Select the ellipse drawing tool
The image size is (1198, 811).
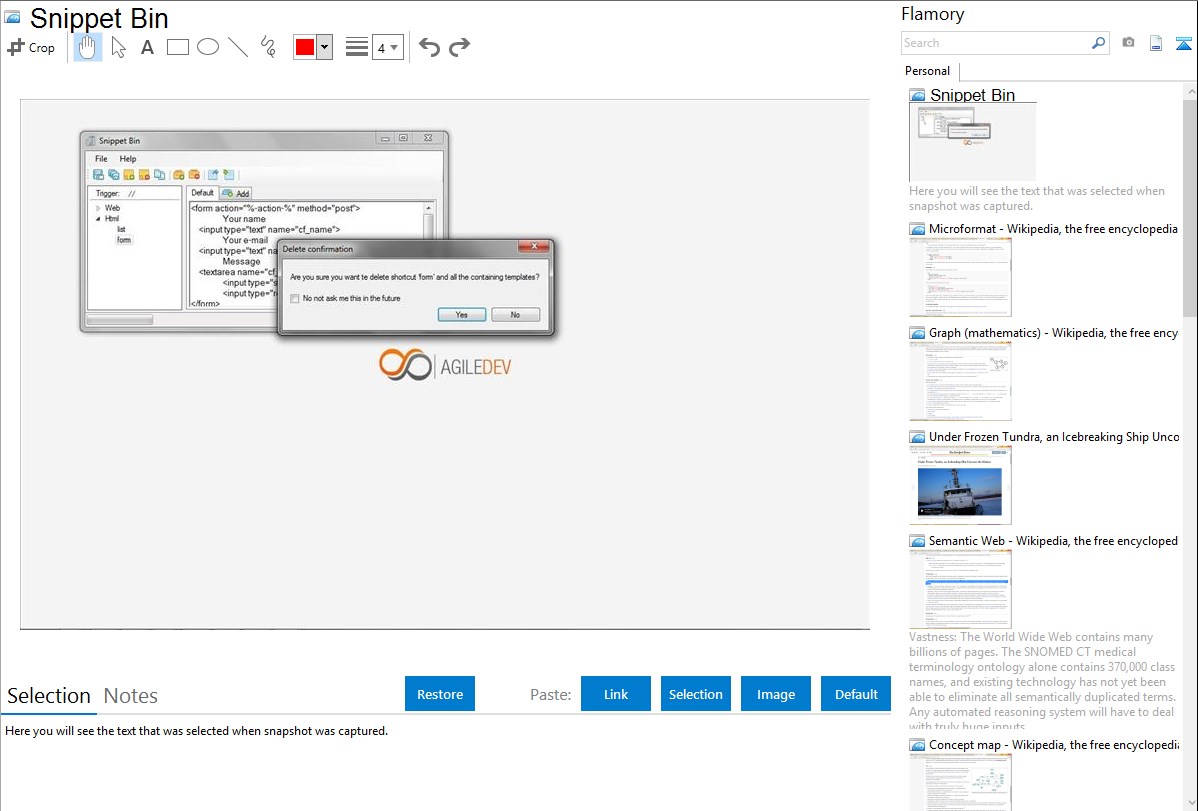click(x=208, y=47)
